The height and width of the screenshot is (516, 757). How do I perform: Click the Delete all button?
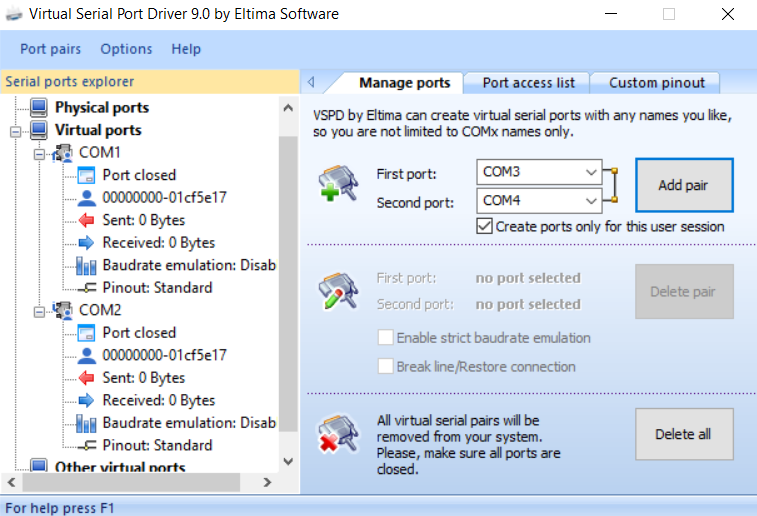(683, 435)
